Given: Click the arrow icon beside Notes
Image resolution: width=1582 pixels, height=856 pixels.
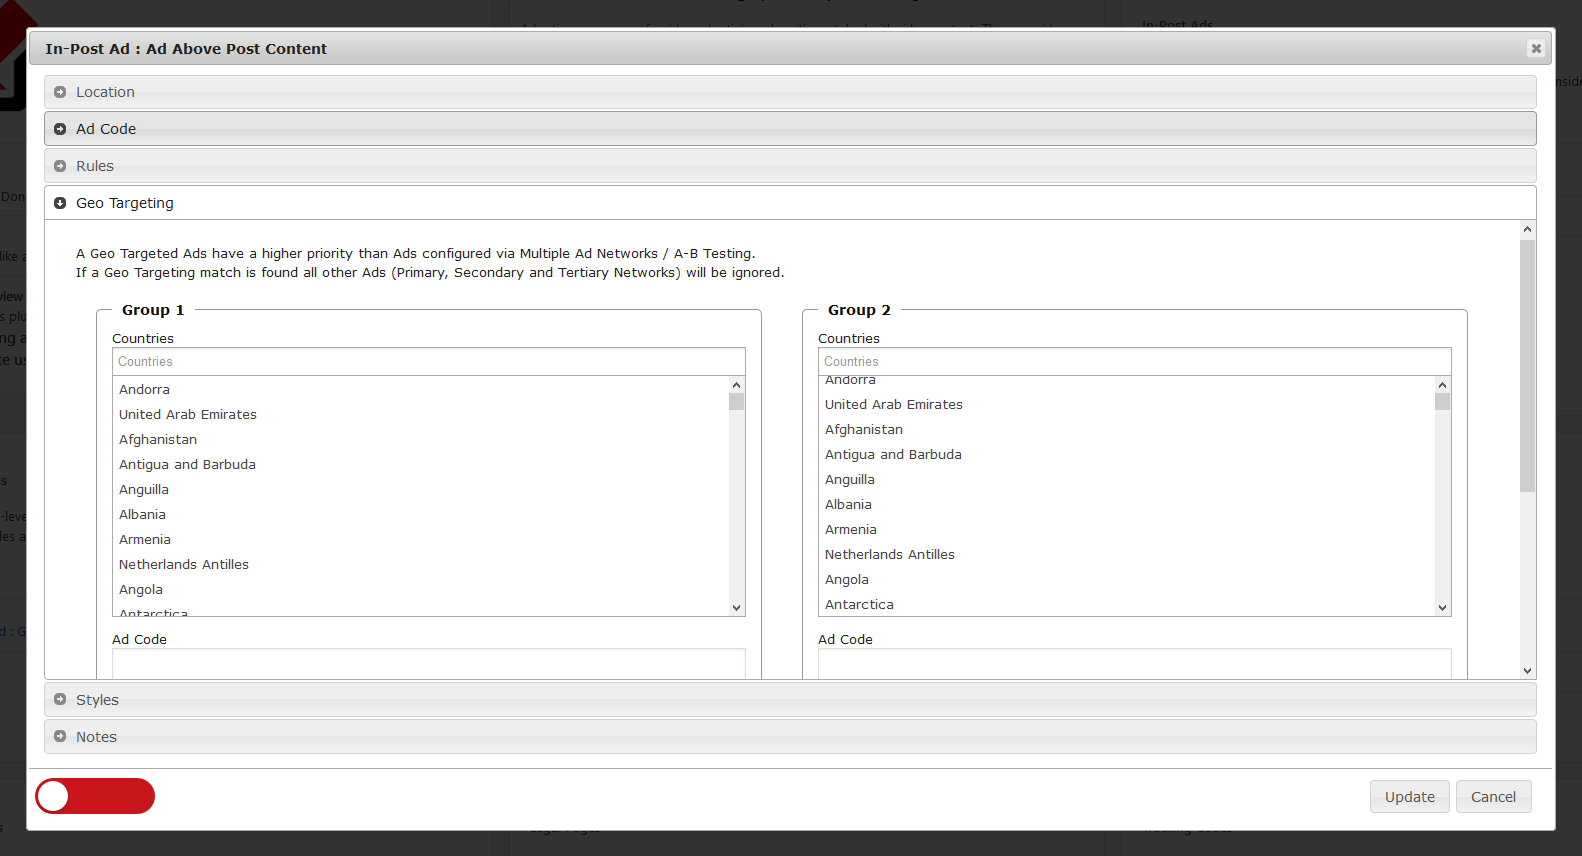Looking at the screenshot, I should (x=60, y=736).
